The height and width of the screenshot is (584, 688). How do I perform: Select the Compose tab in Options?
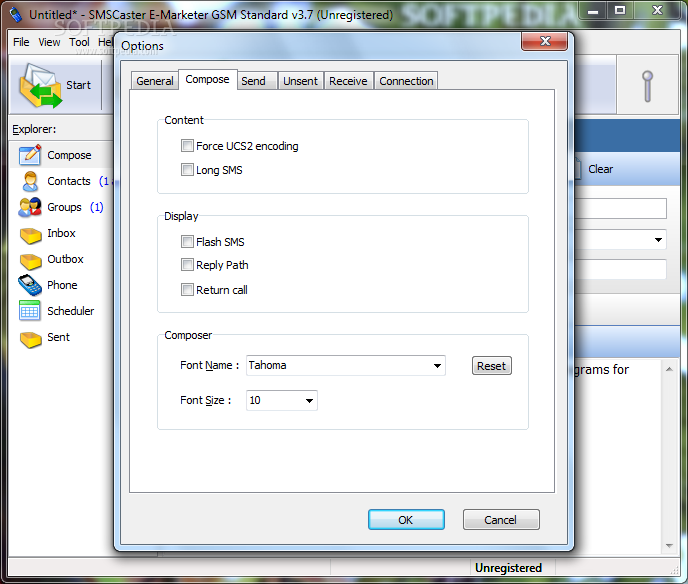[x=207, y=79]
